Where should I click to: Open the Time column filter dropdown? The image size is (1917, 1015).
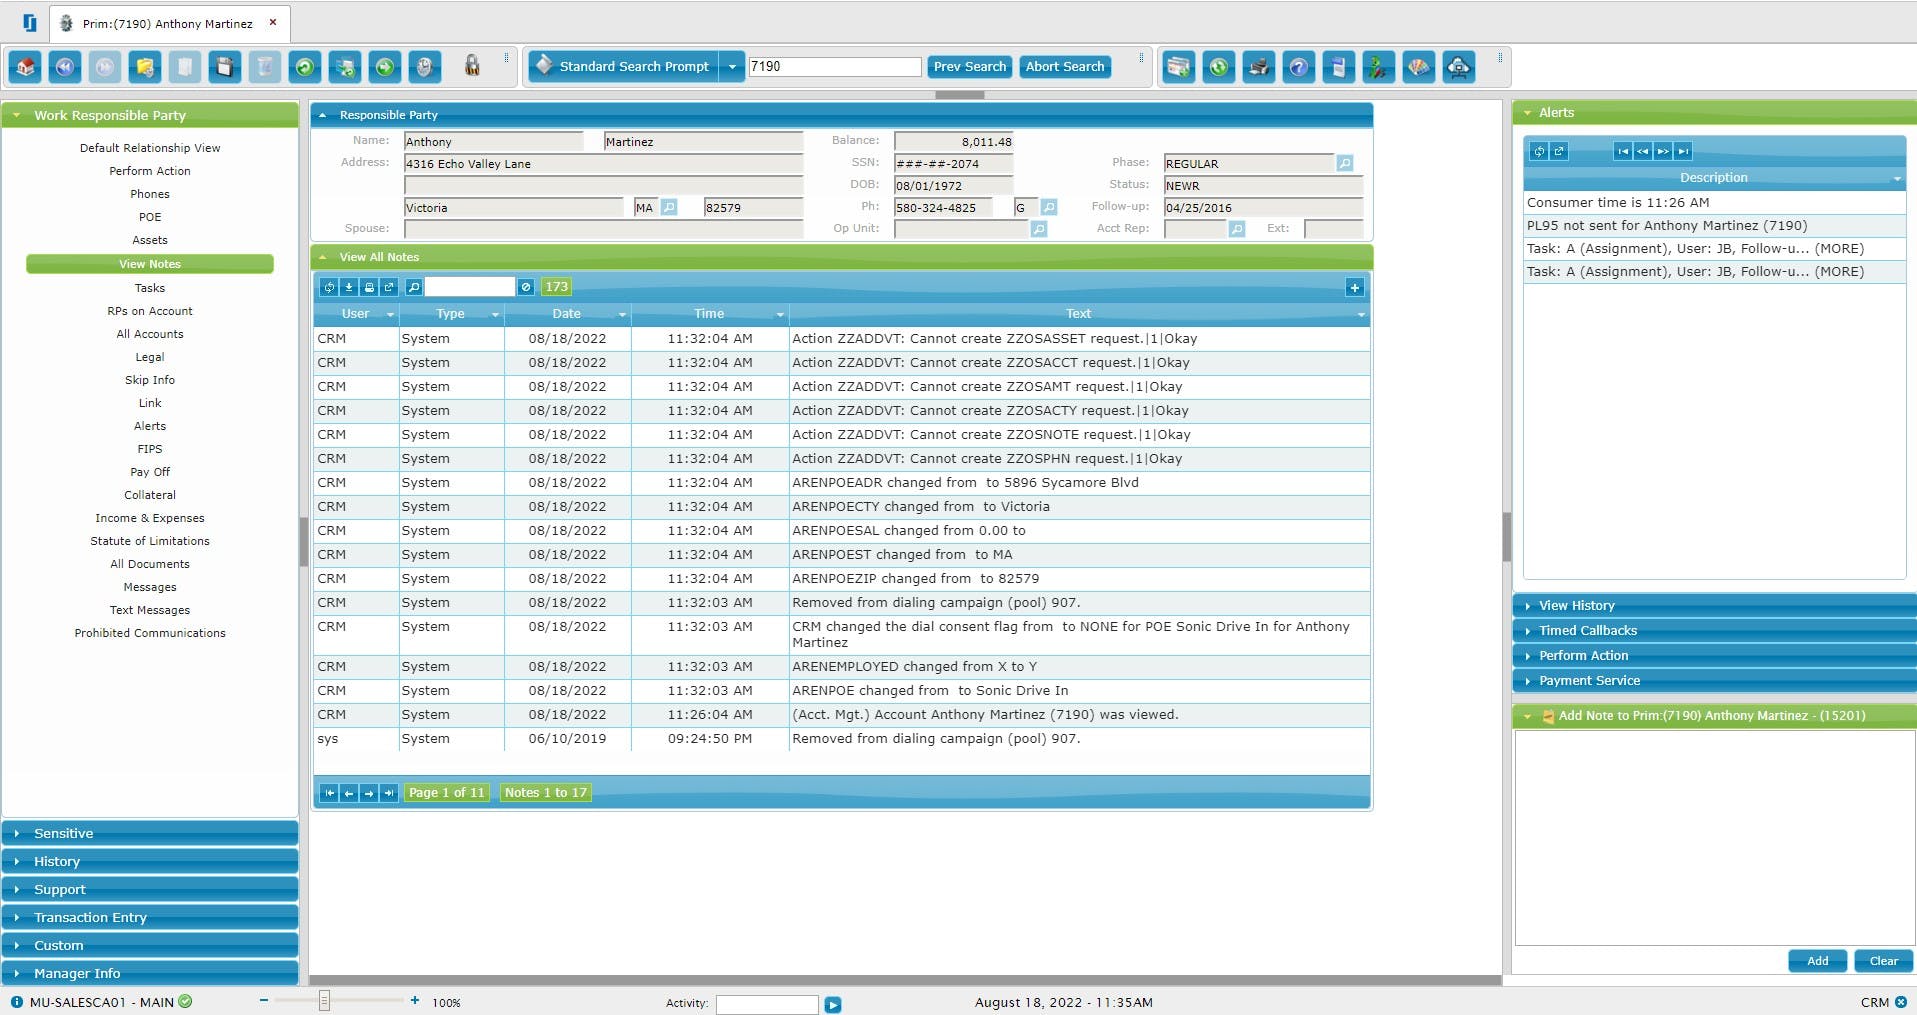780,314
